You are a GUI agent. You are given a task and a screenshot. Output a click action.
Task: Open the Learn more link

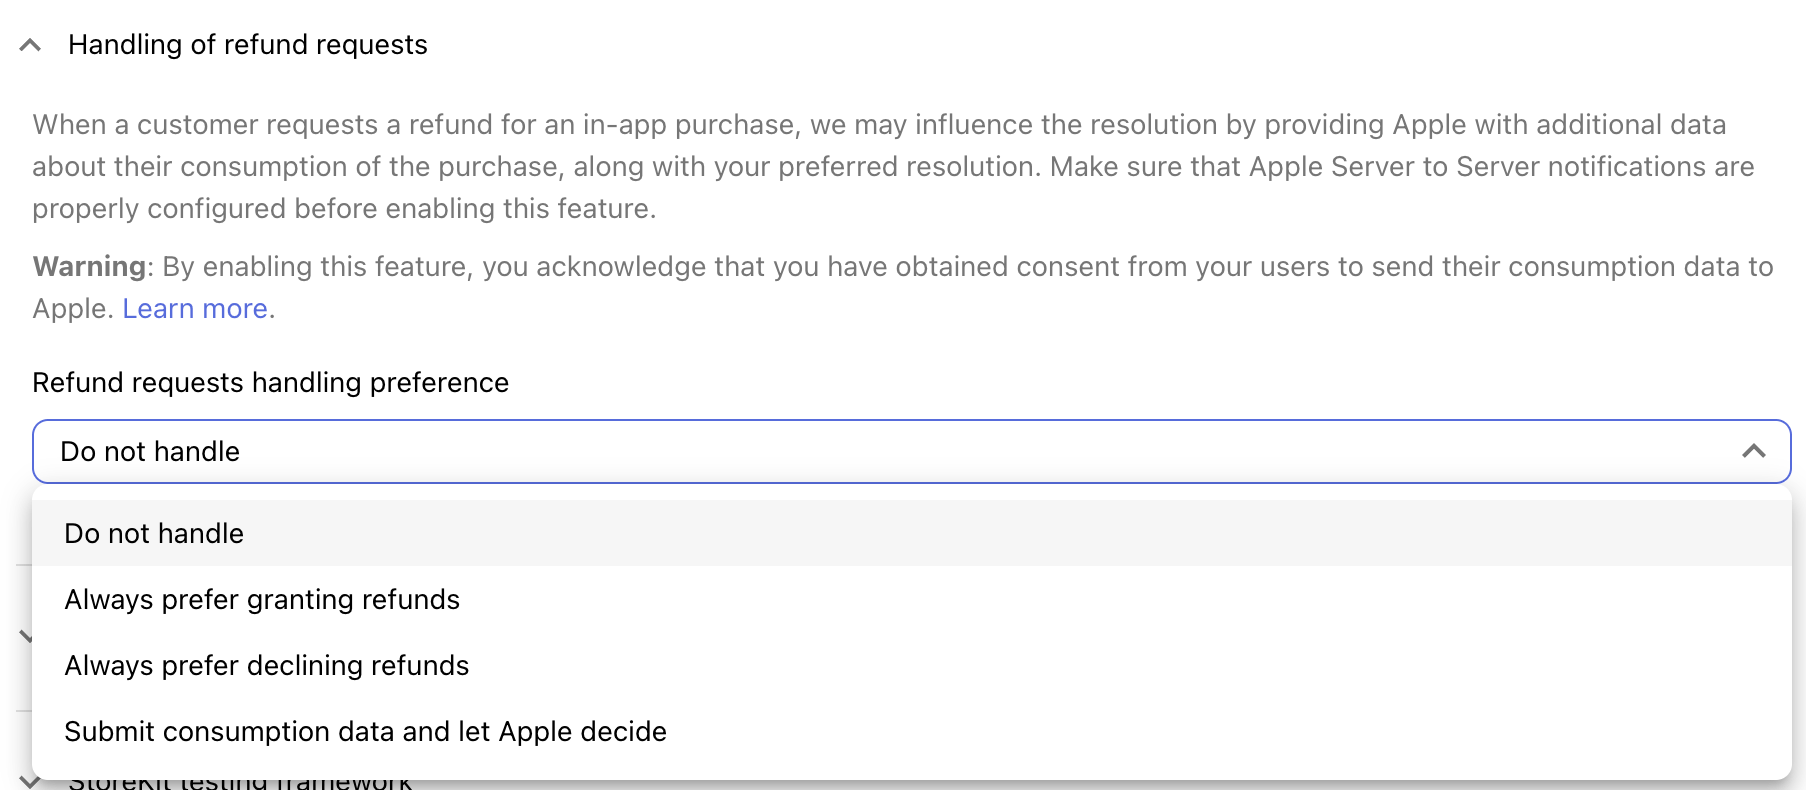pyautogui.click(x=195, y=308)
